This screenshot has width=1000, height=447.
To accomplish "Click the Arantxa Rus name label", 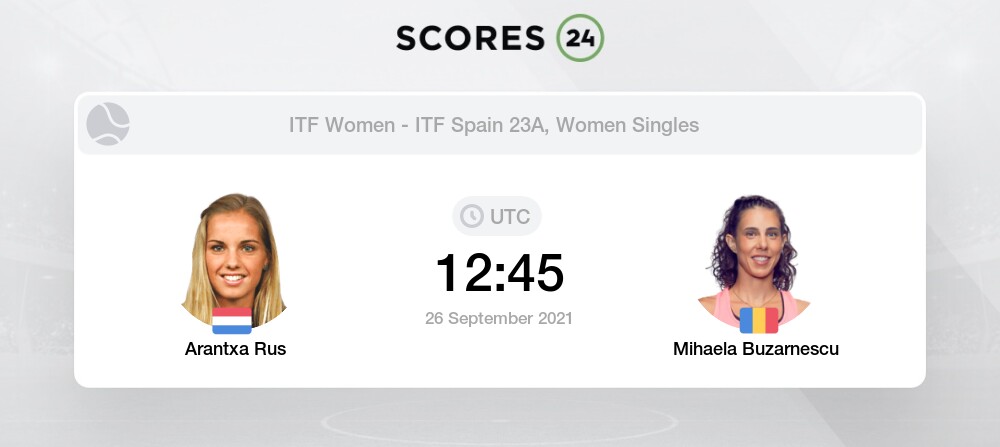I will tap(235, 349).
